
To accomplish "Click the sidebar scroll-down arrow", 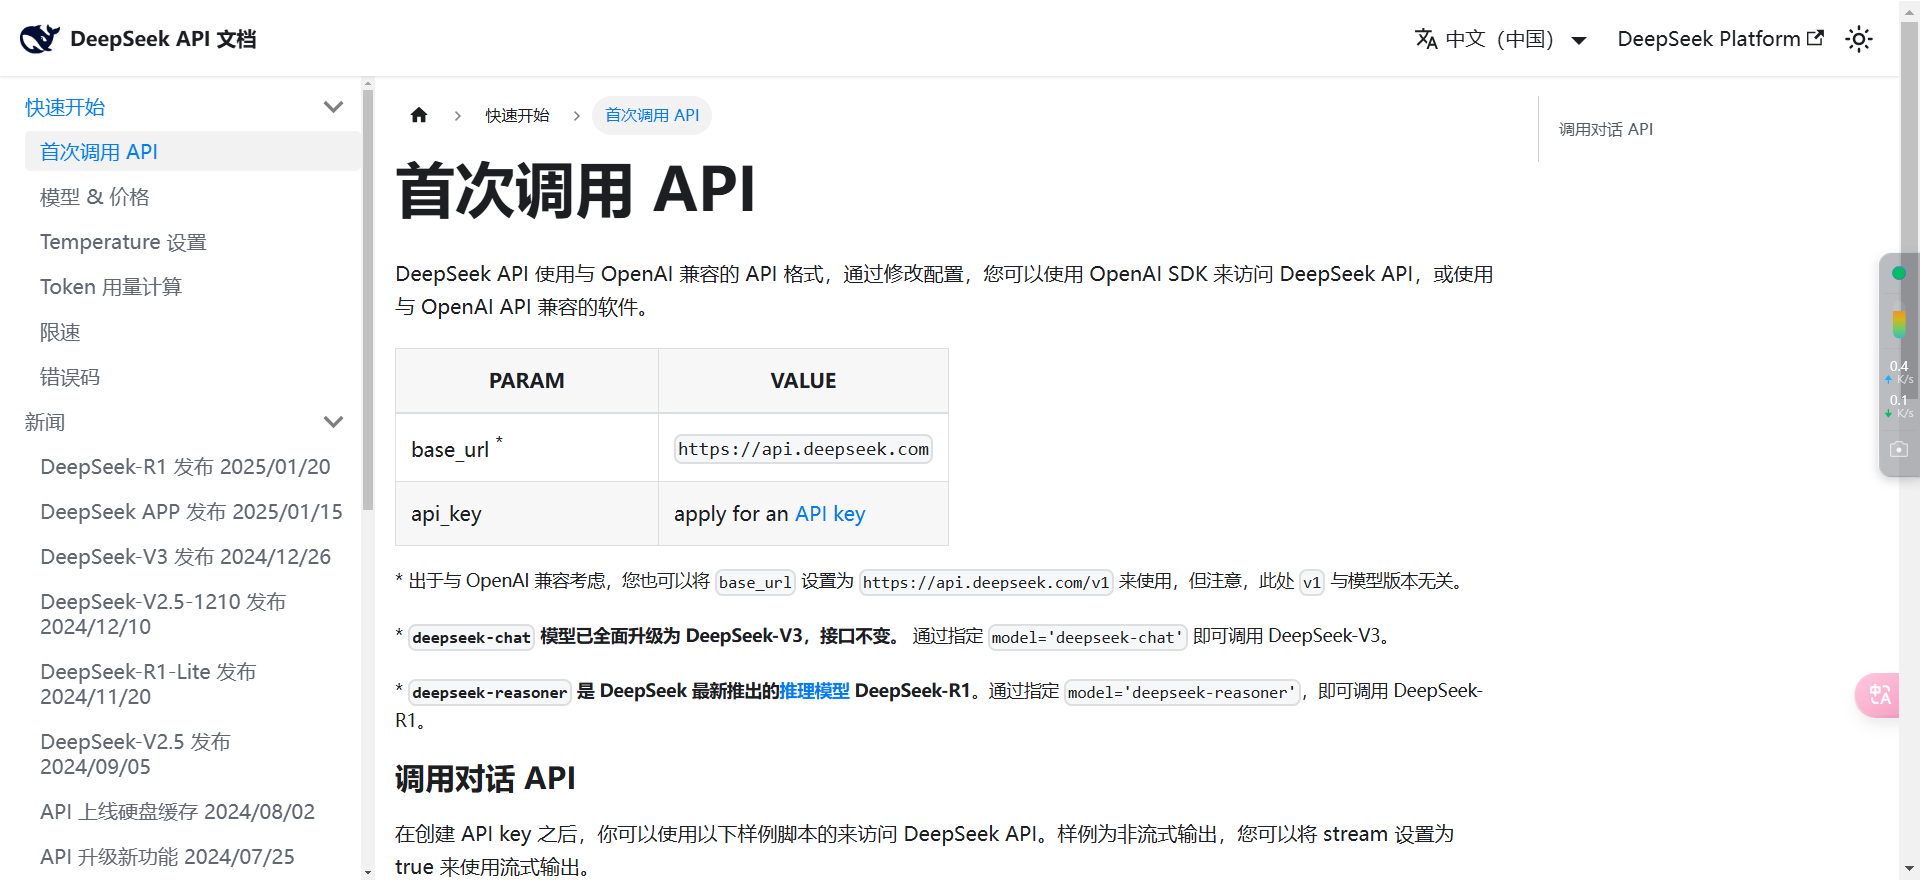I will (x=368, y=872).
